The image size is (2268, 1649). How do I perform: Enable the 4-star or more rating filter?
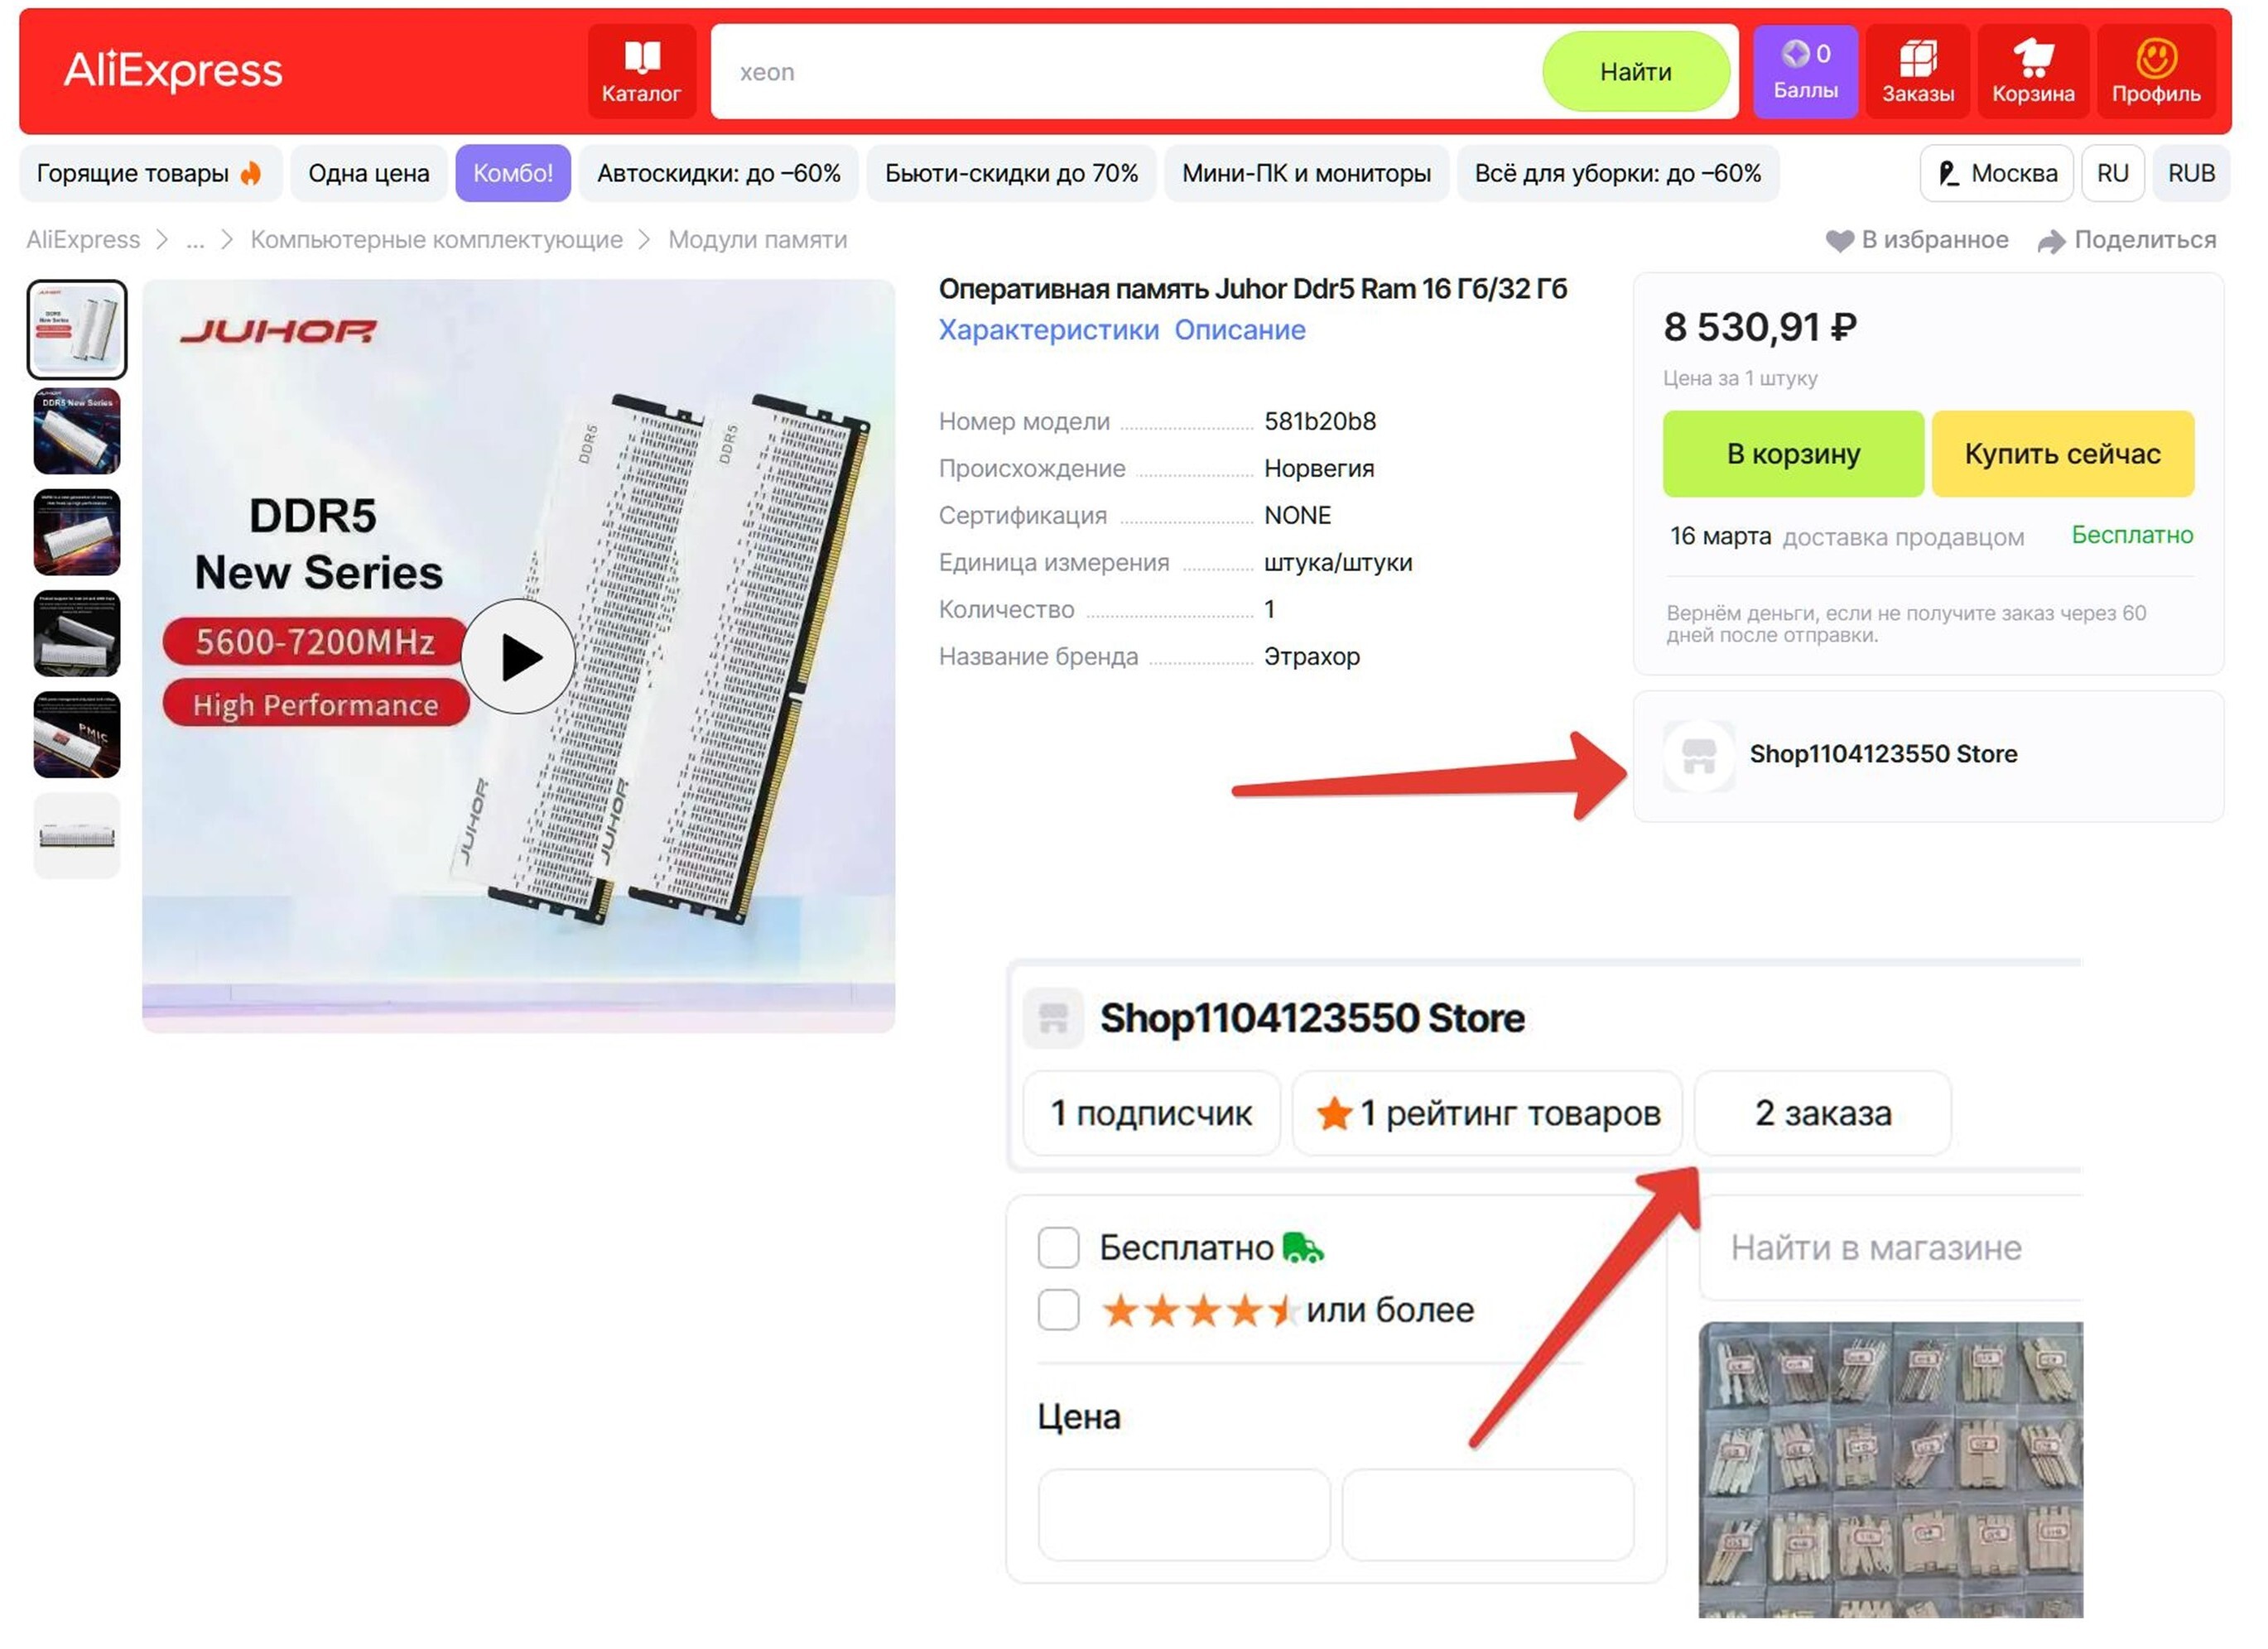1058,1310
